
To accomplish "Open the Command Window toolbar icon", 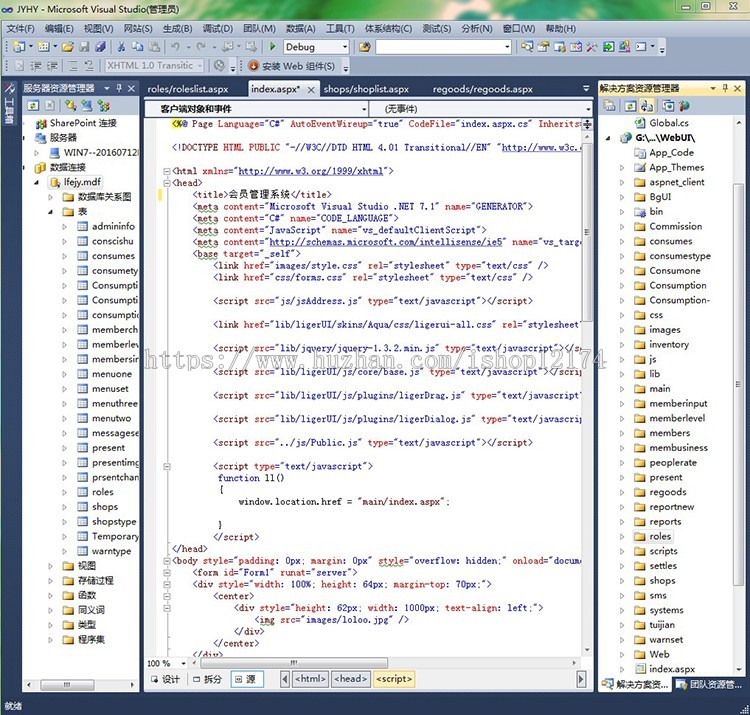I will pos(641,46).
